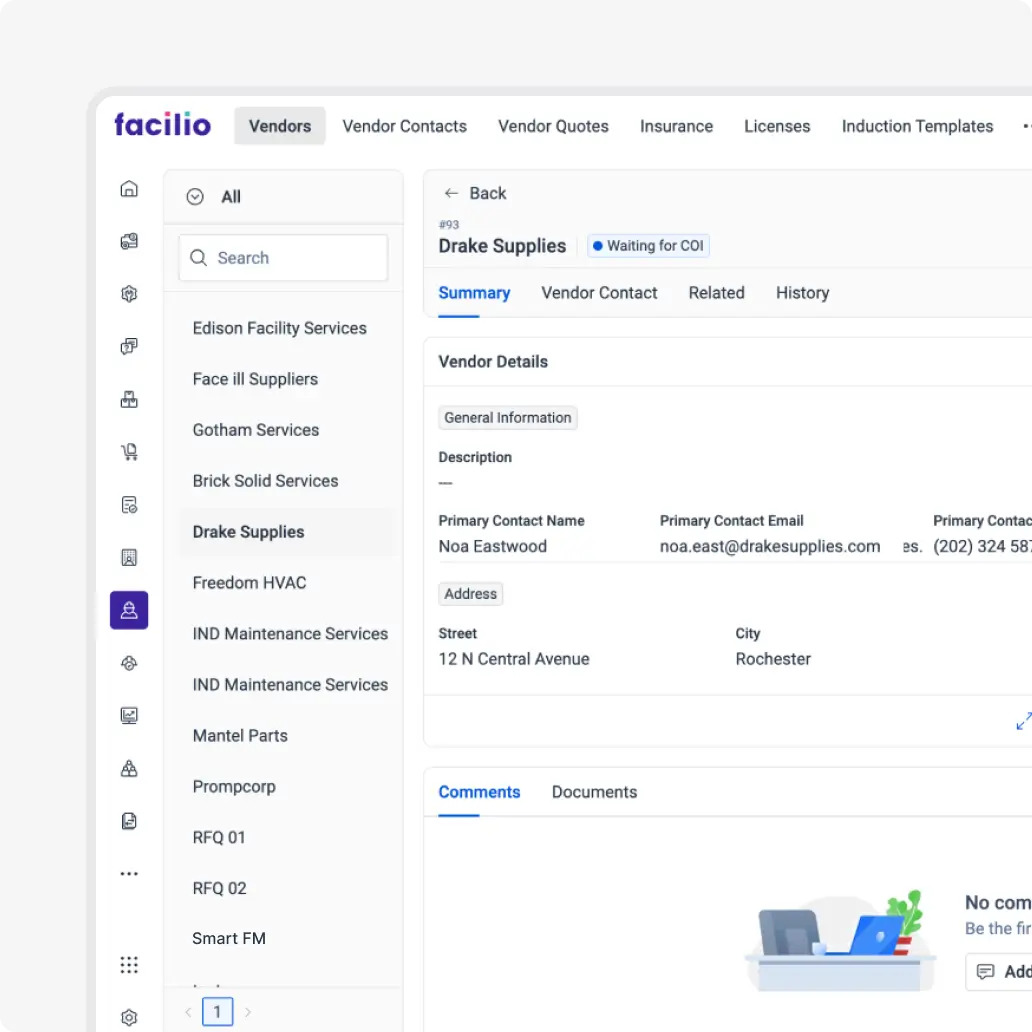Click the Waiting for COI status indicator
The height and width of the screenshot is (1032, 1032).
(x=648, y=245)
